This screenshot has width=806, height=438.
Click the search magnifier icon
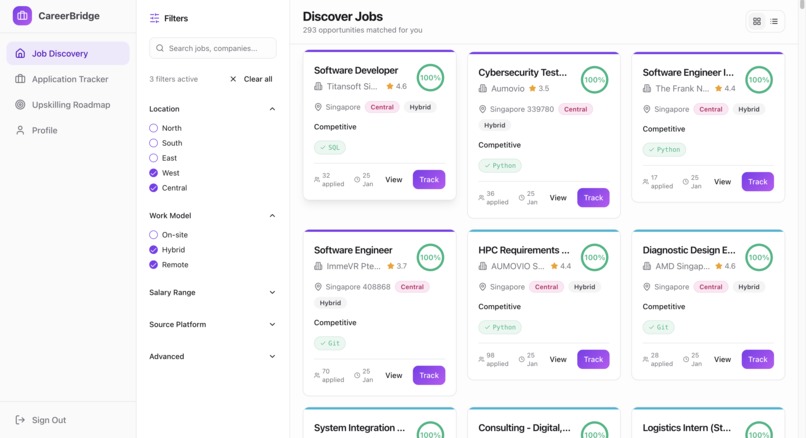tap(160, 48)
